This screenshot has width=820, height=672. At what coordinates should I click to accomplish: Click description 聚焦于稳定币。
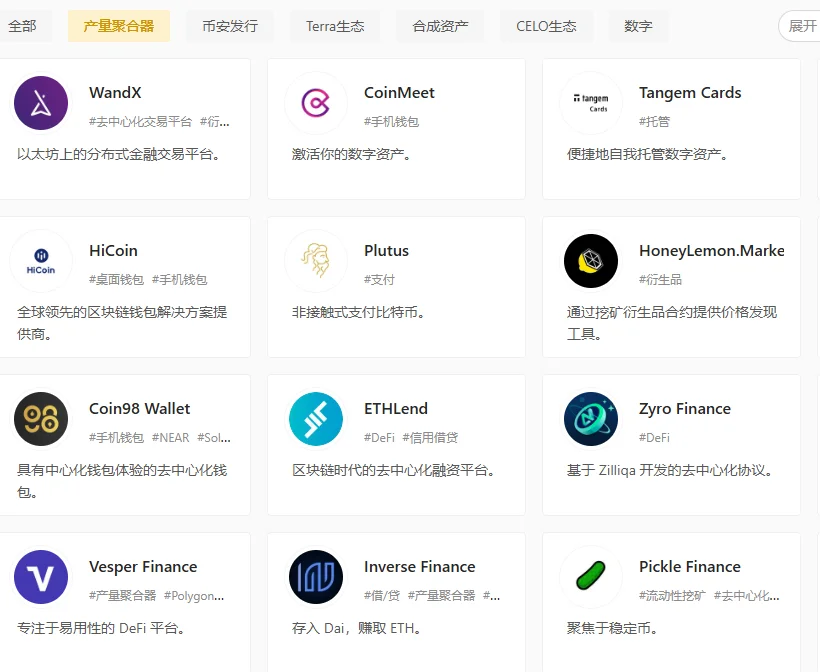612,628
